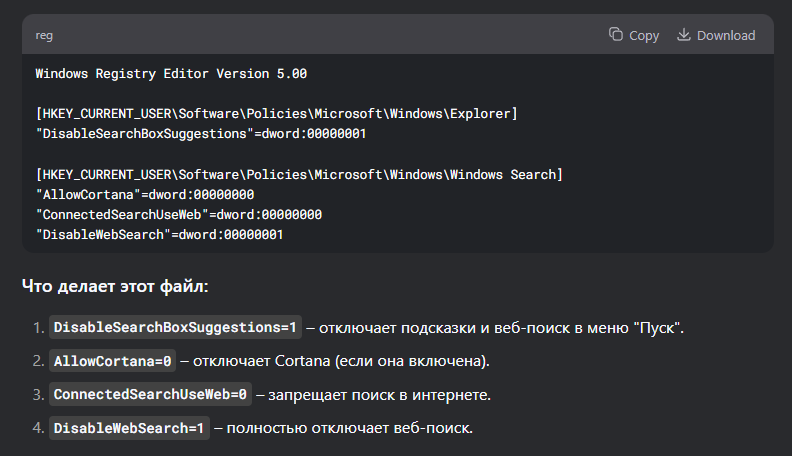
Task: Click the Download arrow icon
Action: tap(684, 35)
